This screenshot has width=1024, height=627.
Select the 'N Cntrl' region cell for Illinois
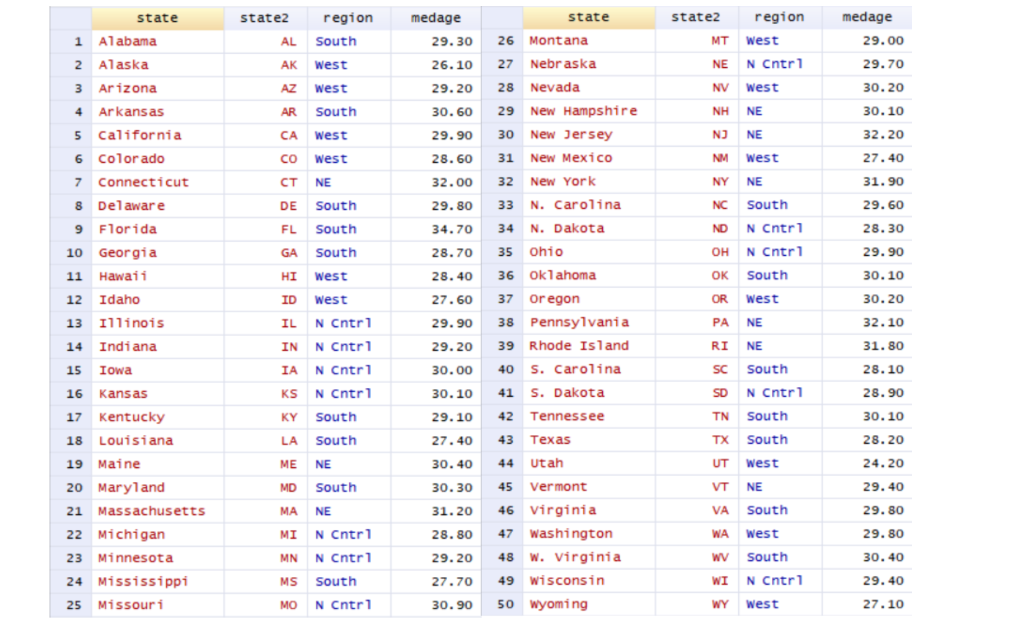tap(344, 323)
